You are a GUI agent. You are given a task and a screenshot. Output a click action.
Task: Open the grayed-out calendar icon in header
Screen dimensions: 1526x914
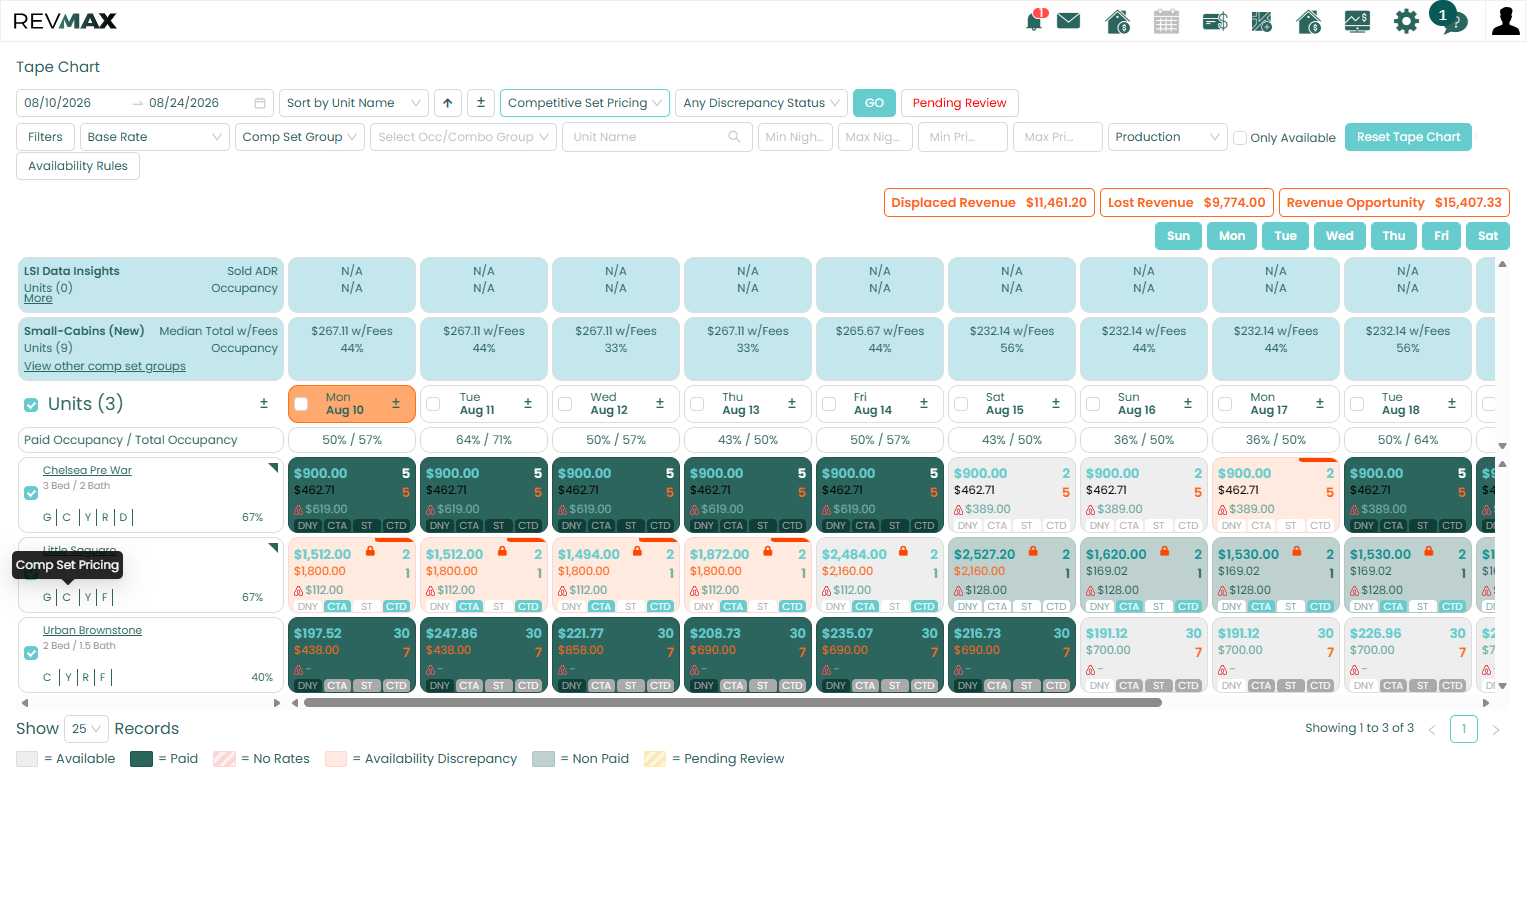[1166, 21]
